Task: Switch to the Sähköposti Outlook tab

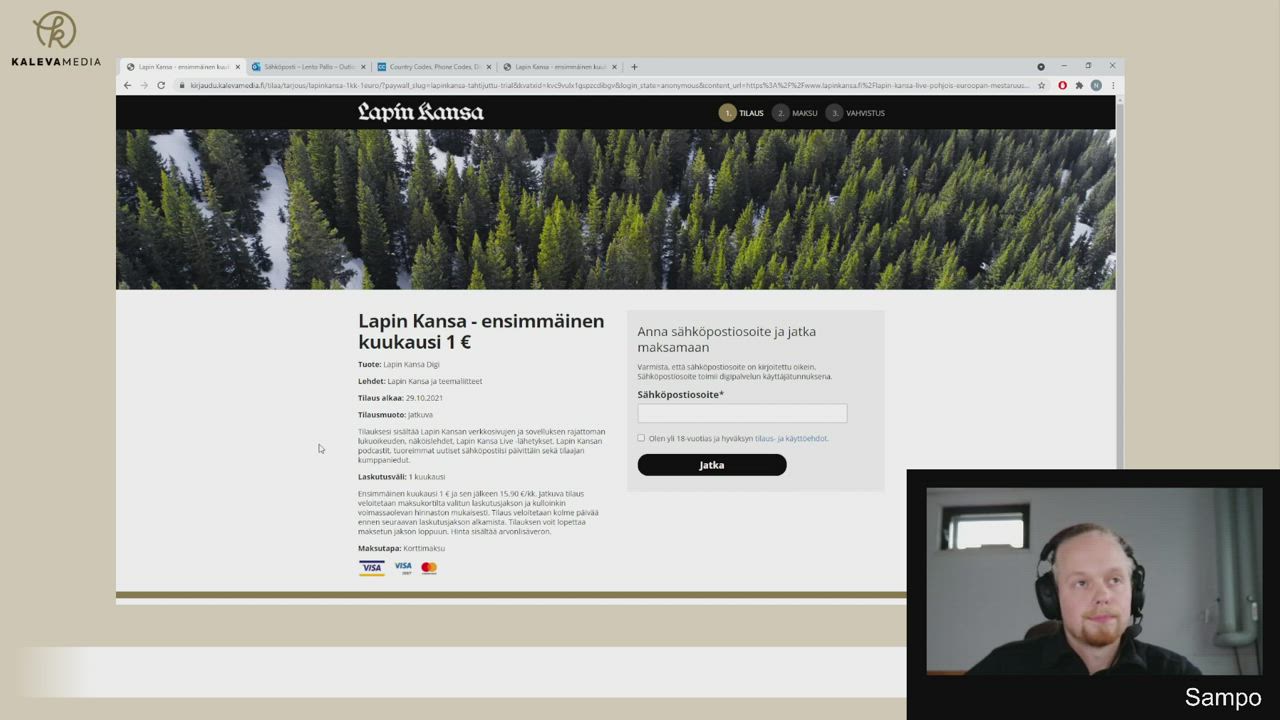Action: (x=309, y=67)
